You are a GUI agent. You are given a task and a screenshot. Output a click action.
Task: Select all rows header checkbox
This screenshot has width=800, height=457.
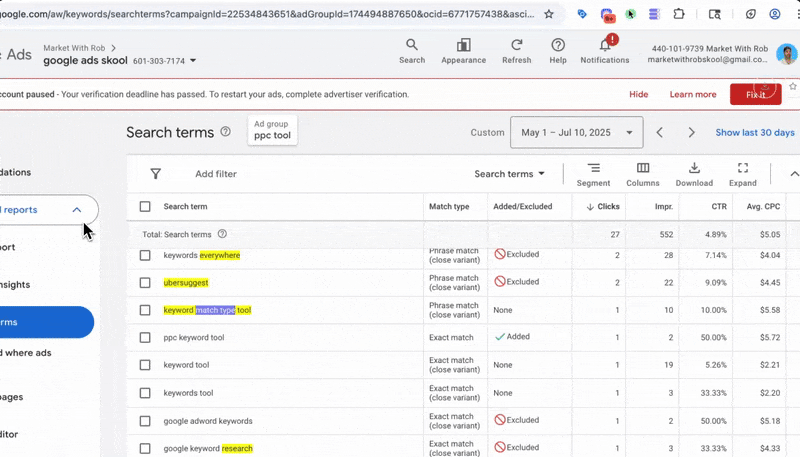(x=145, y=206)
